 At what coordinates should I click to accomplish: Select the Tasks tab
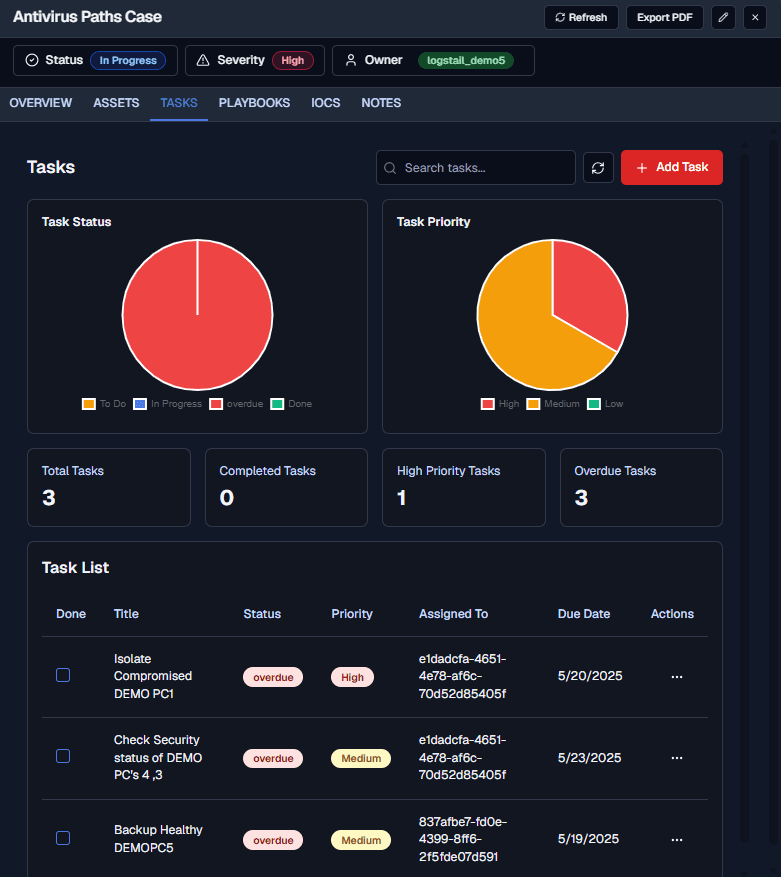179,103
